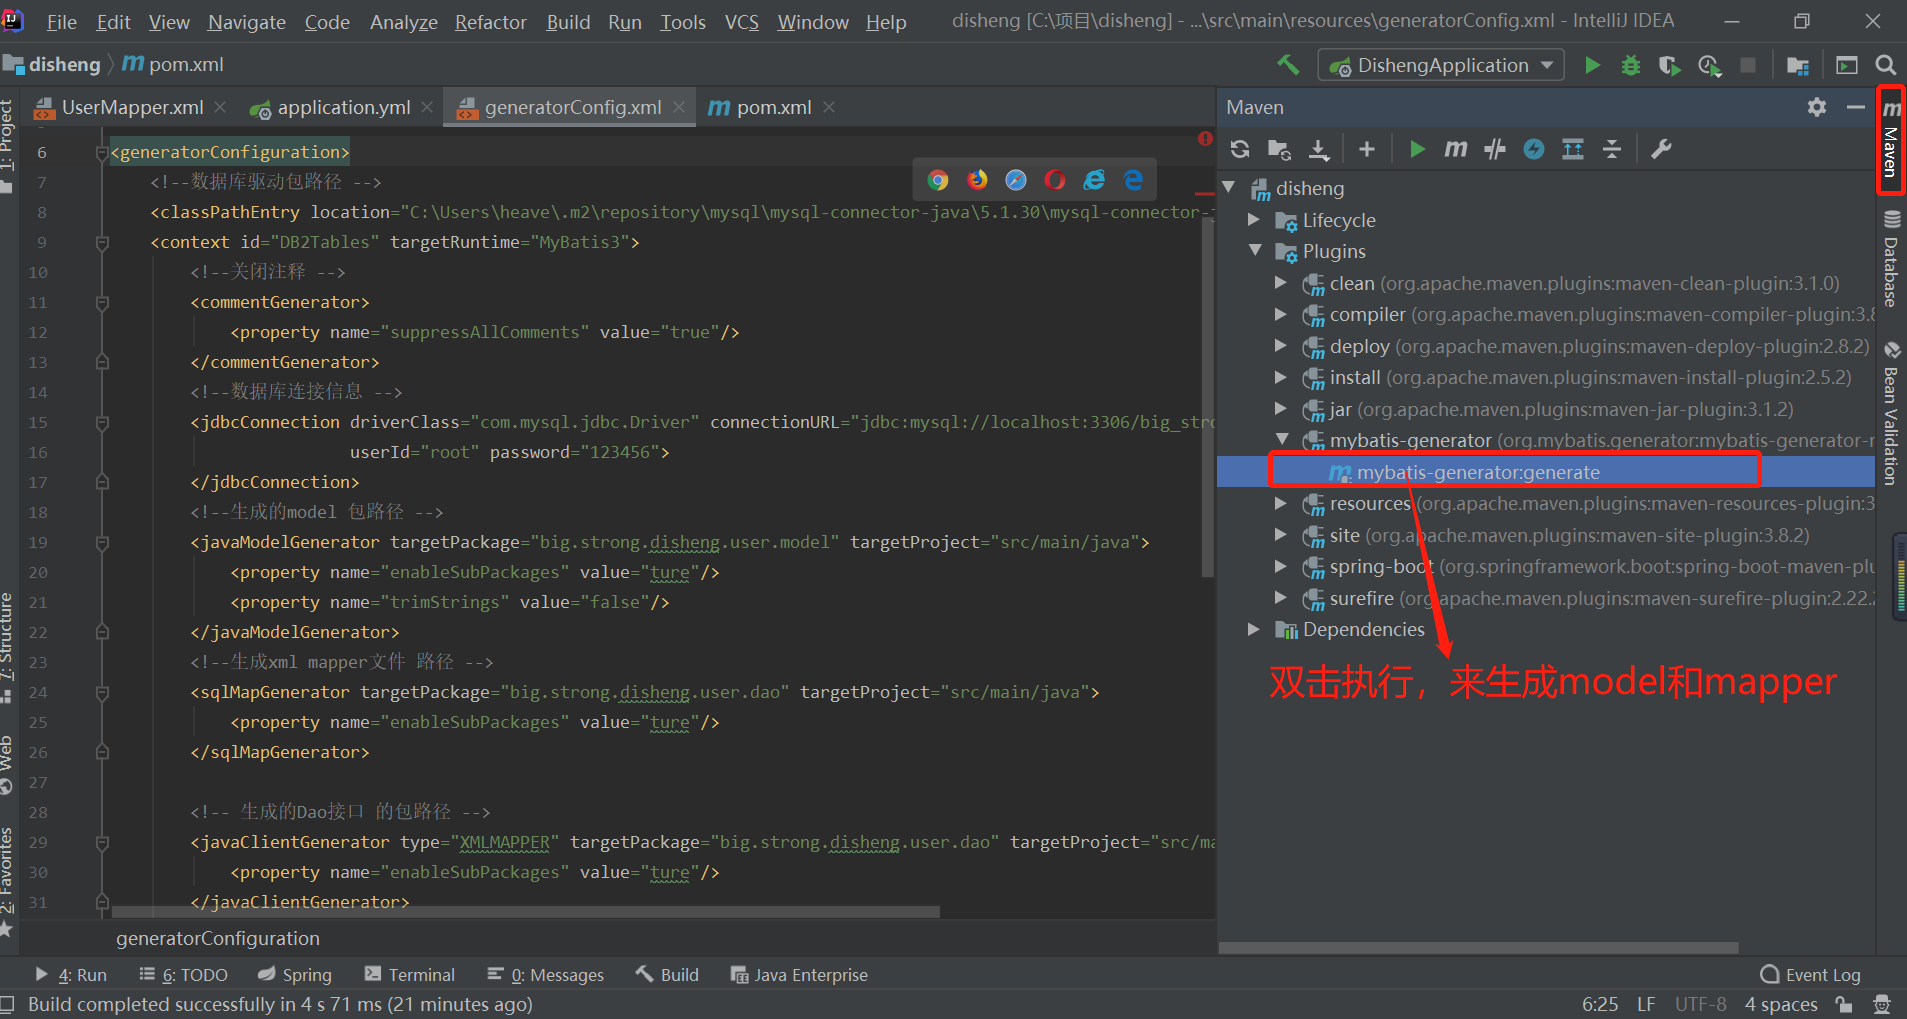Open in Internet Explorer browser icon
Screen dimensions: 1907x1019
click(x=1095, y=180)
